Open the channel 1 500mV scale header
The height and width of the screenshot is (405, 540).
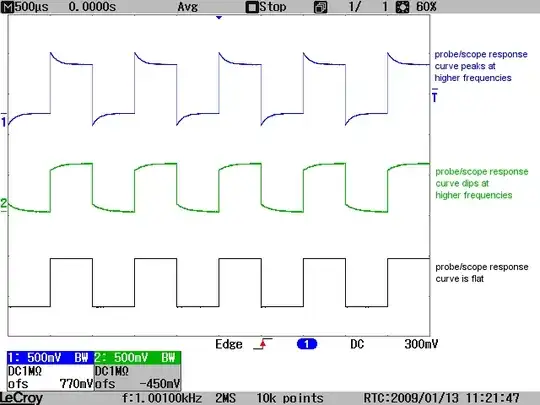coord(50,358)
